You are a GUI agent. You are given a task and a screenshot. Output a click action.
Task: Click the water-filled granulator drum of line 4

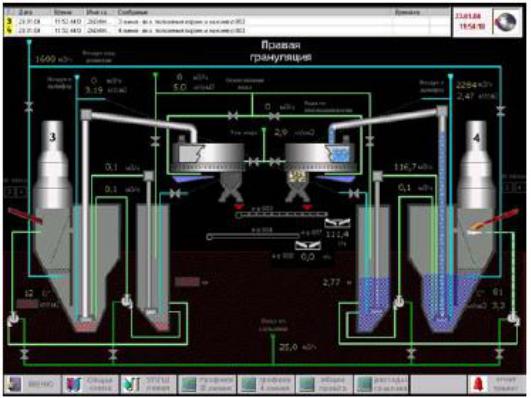tap(320, 156)
